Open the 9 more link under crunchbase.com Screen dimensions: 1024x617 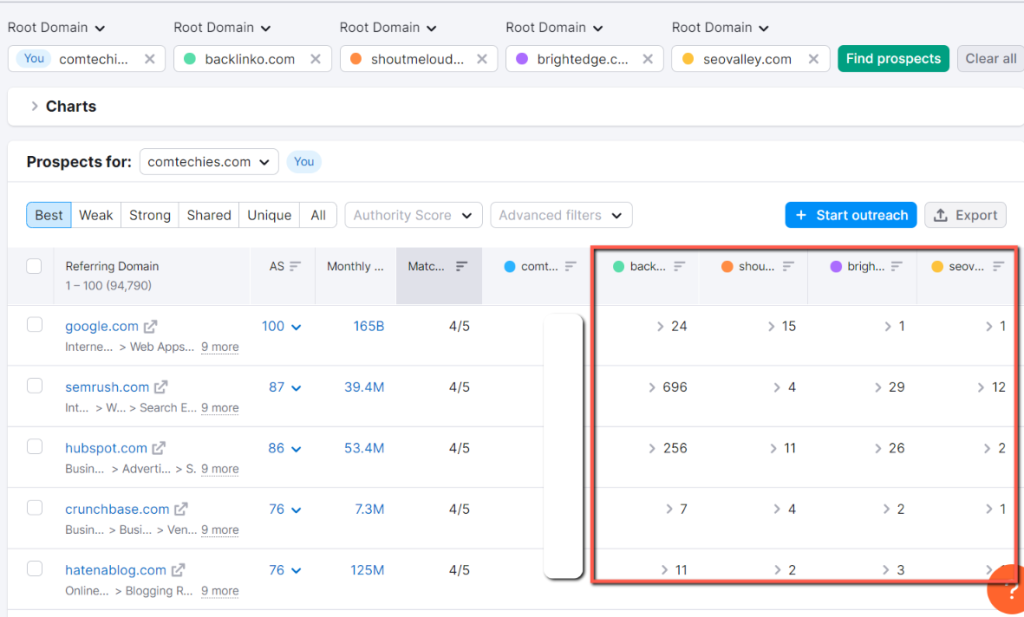pos(220,530)
